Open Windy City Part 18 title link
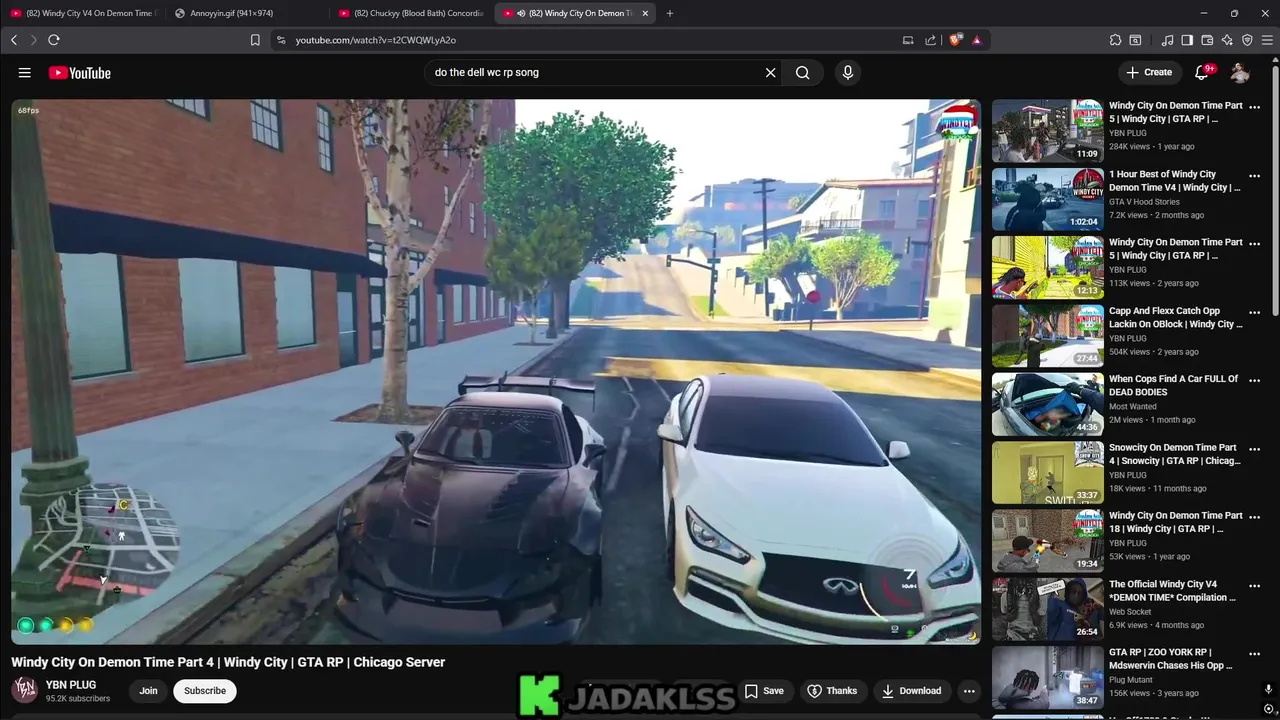1280x720 pixels. click(1176, 522)
